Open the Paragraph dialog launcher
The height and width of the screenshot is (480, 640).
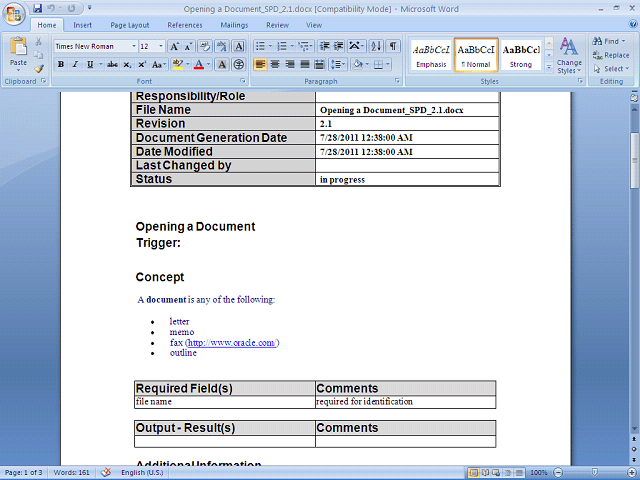[397, 81]
